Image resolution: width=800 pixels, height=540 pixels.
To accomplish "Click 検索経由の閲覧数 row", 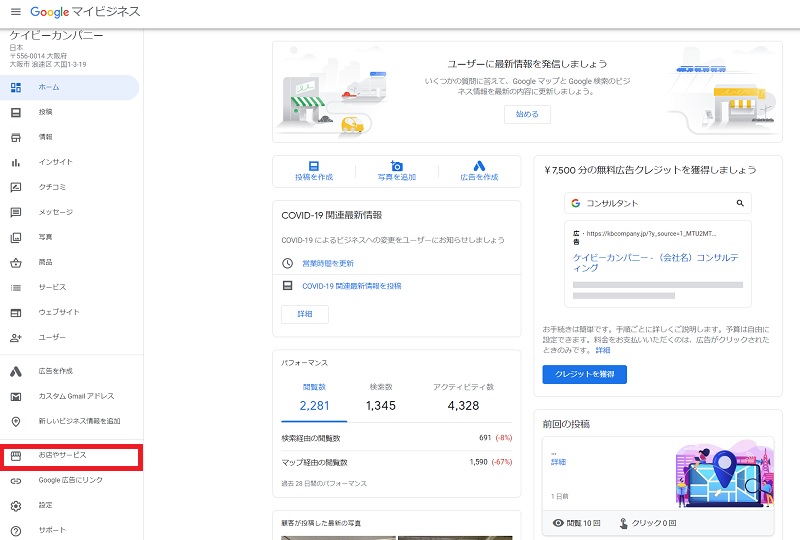I will pos(396,438).
